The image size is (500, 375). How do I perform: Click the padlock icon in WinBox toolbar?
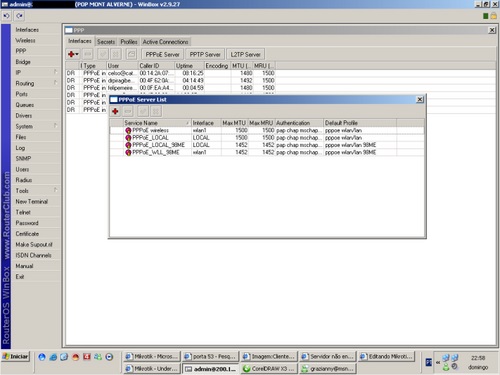click(x=493, y=16)
